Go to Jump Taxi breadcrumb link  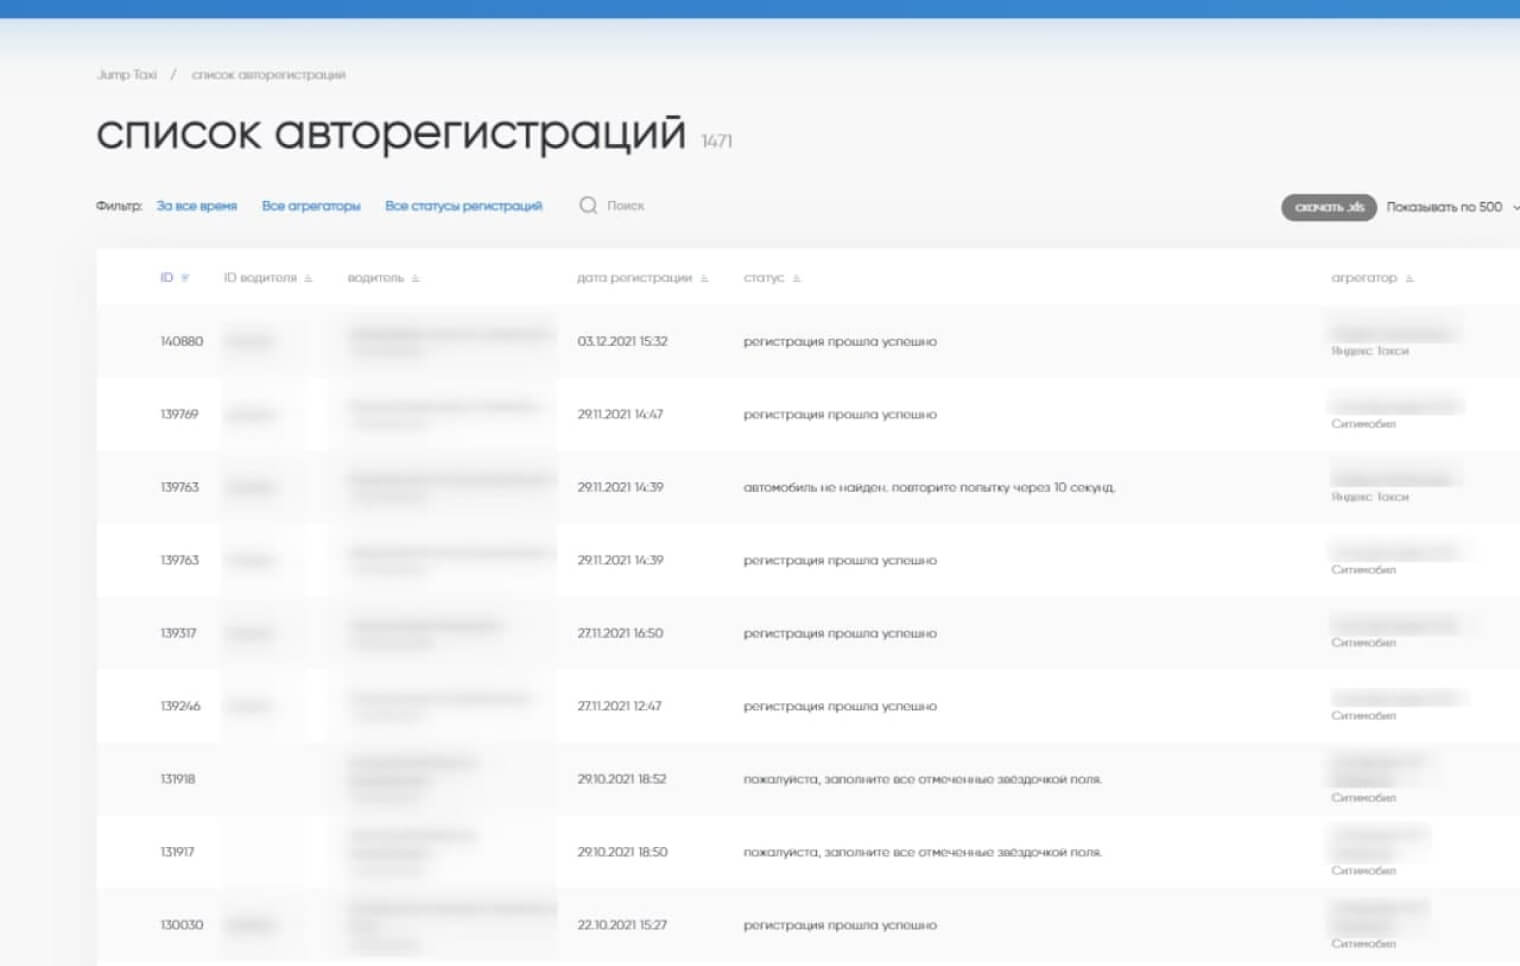(127, 75)
